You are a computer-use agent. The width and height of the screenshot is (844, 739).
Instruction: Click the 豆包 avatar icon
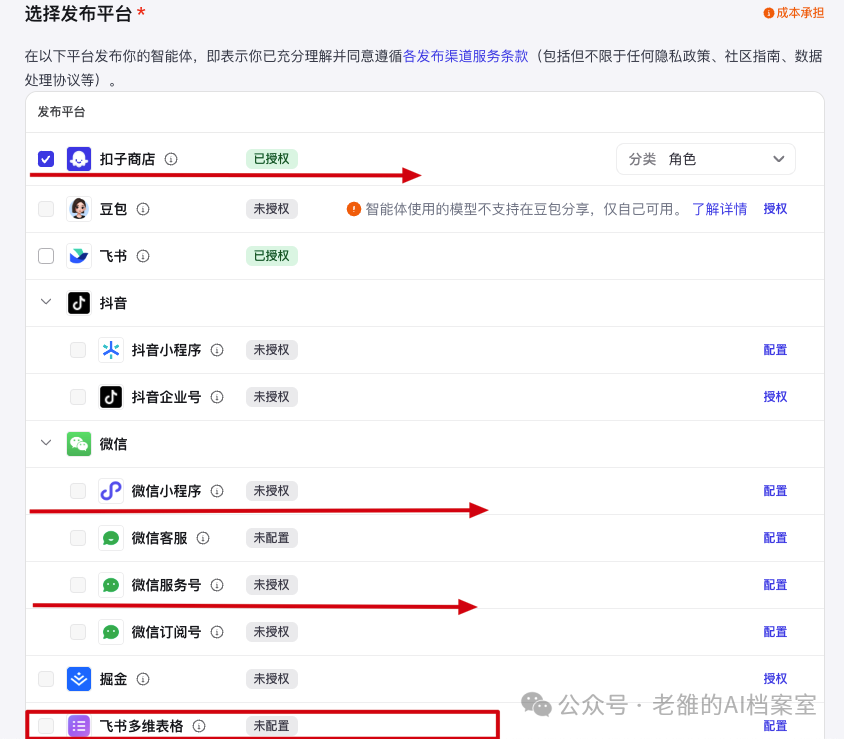[x=79, y=209]
